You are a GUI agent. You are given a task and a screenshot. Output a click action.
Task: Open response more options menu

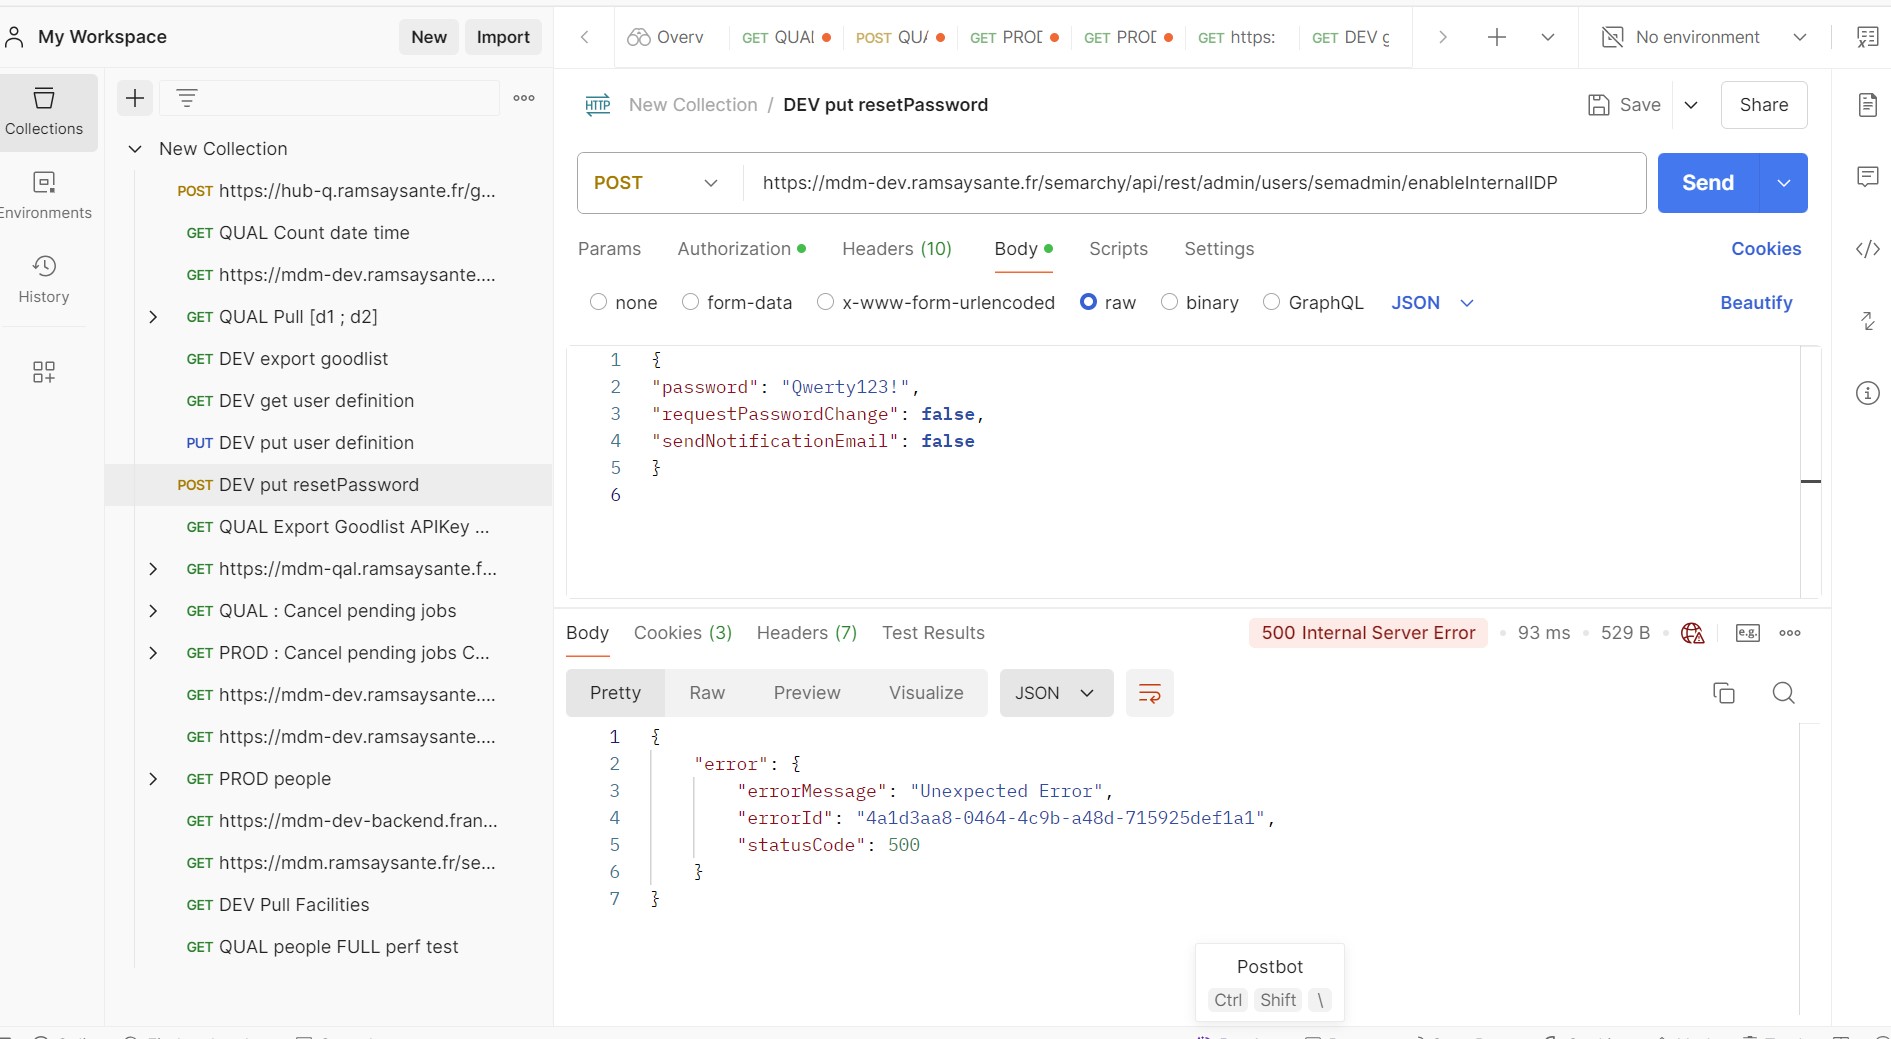pyautogui.click(x=1790, y=633)
